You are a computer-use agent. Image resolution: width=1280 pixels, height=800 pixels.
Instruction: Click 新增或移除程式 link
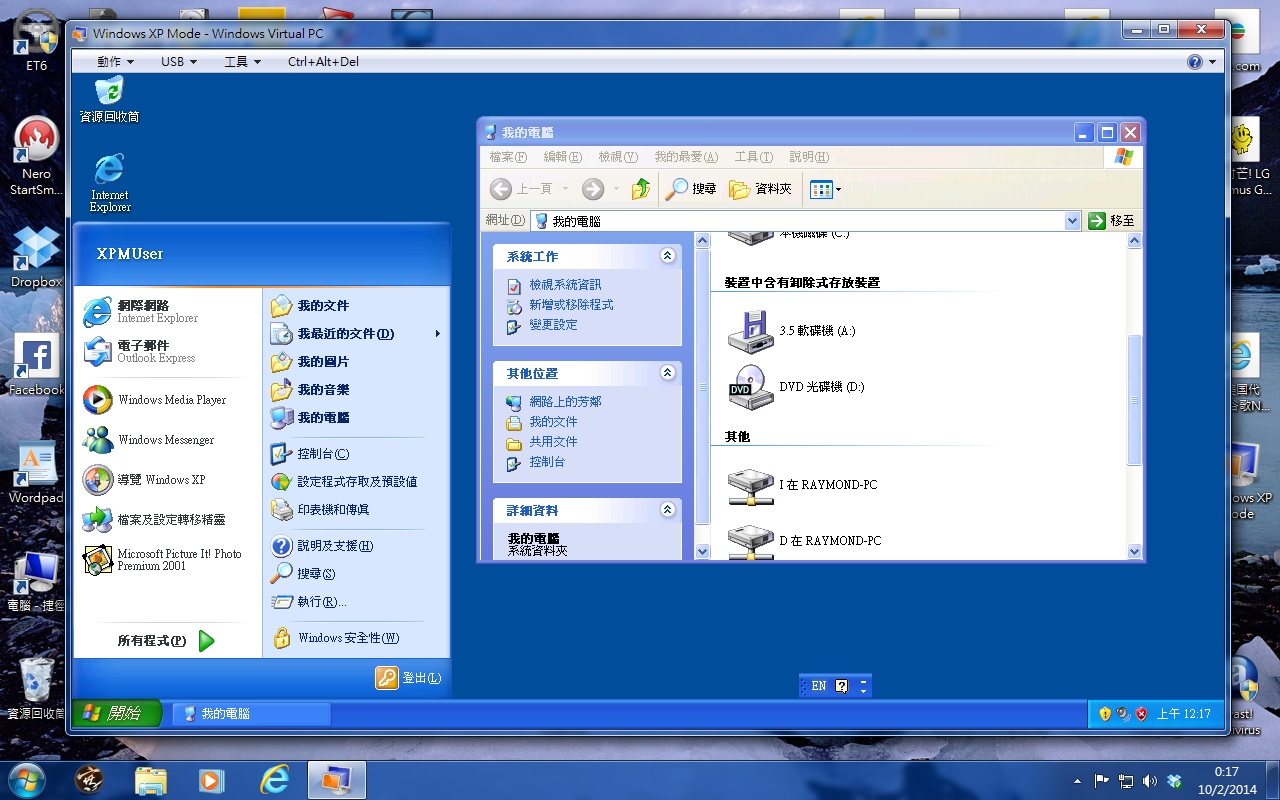571,305
